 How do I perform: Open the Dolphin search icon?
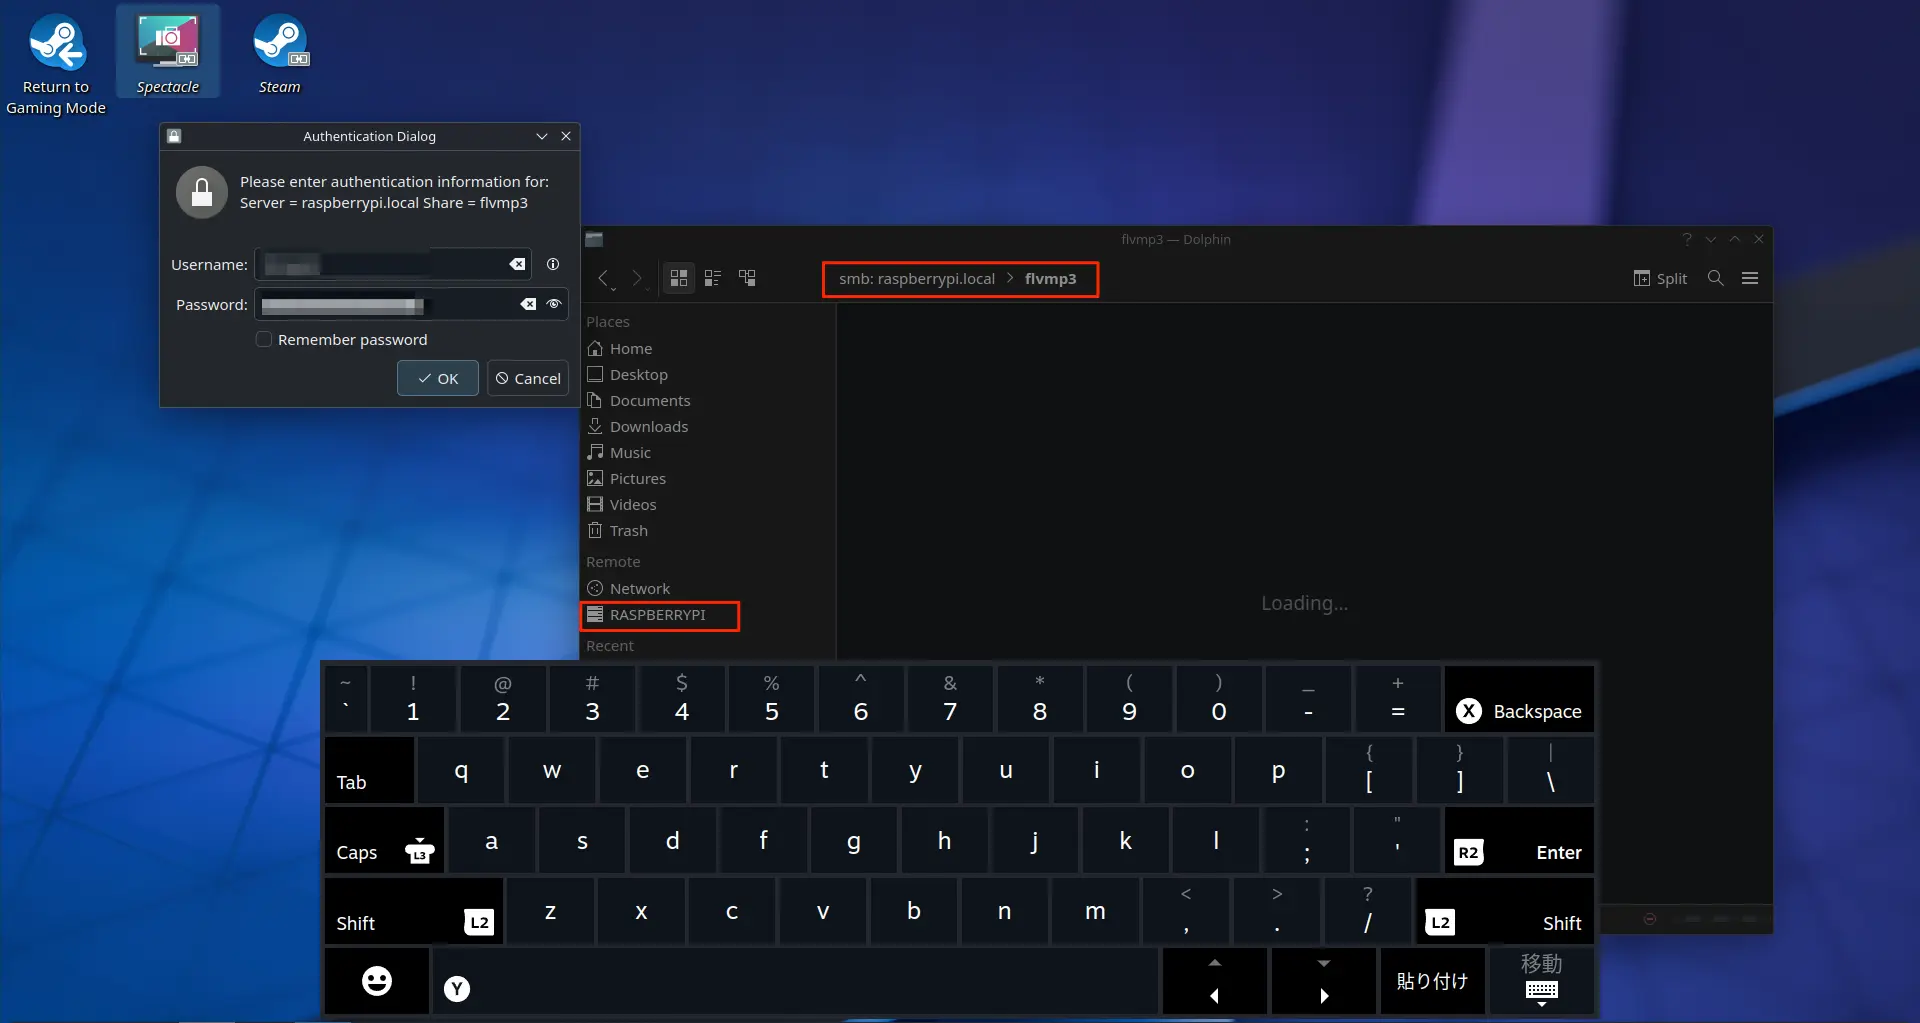tap(1716, 278)
